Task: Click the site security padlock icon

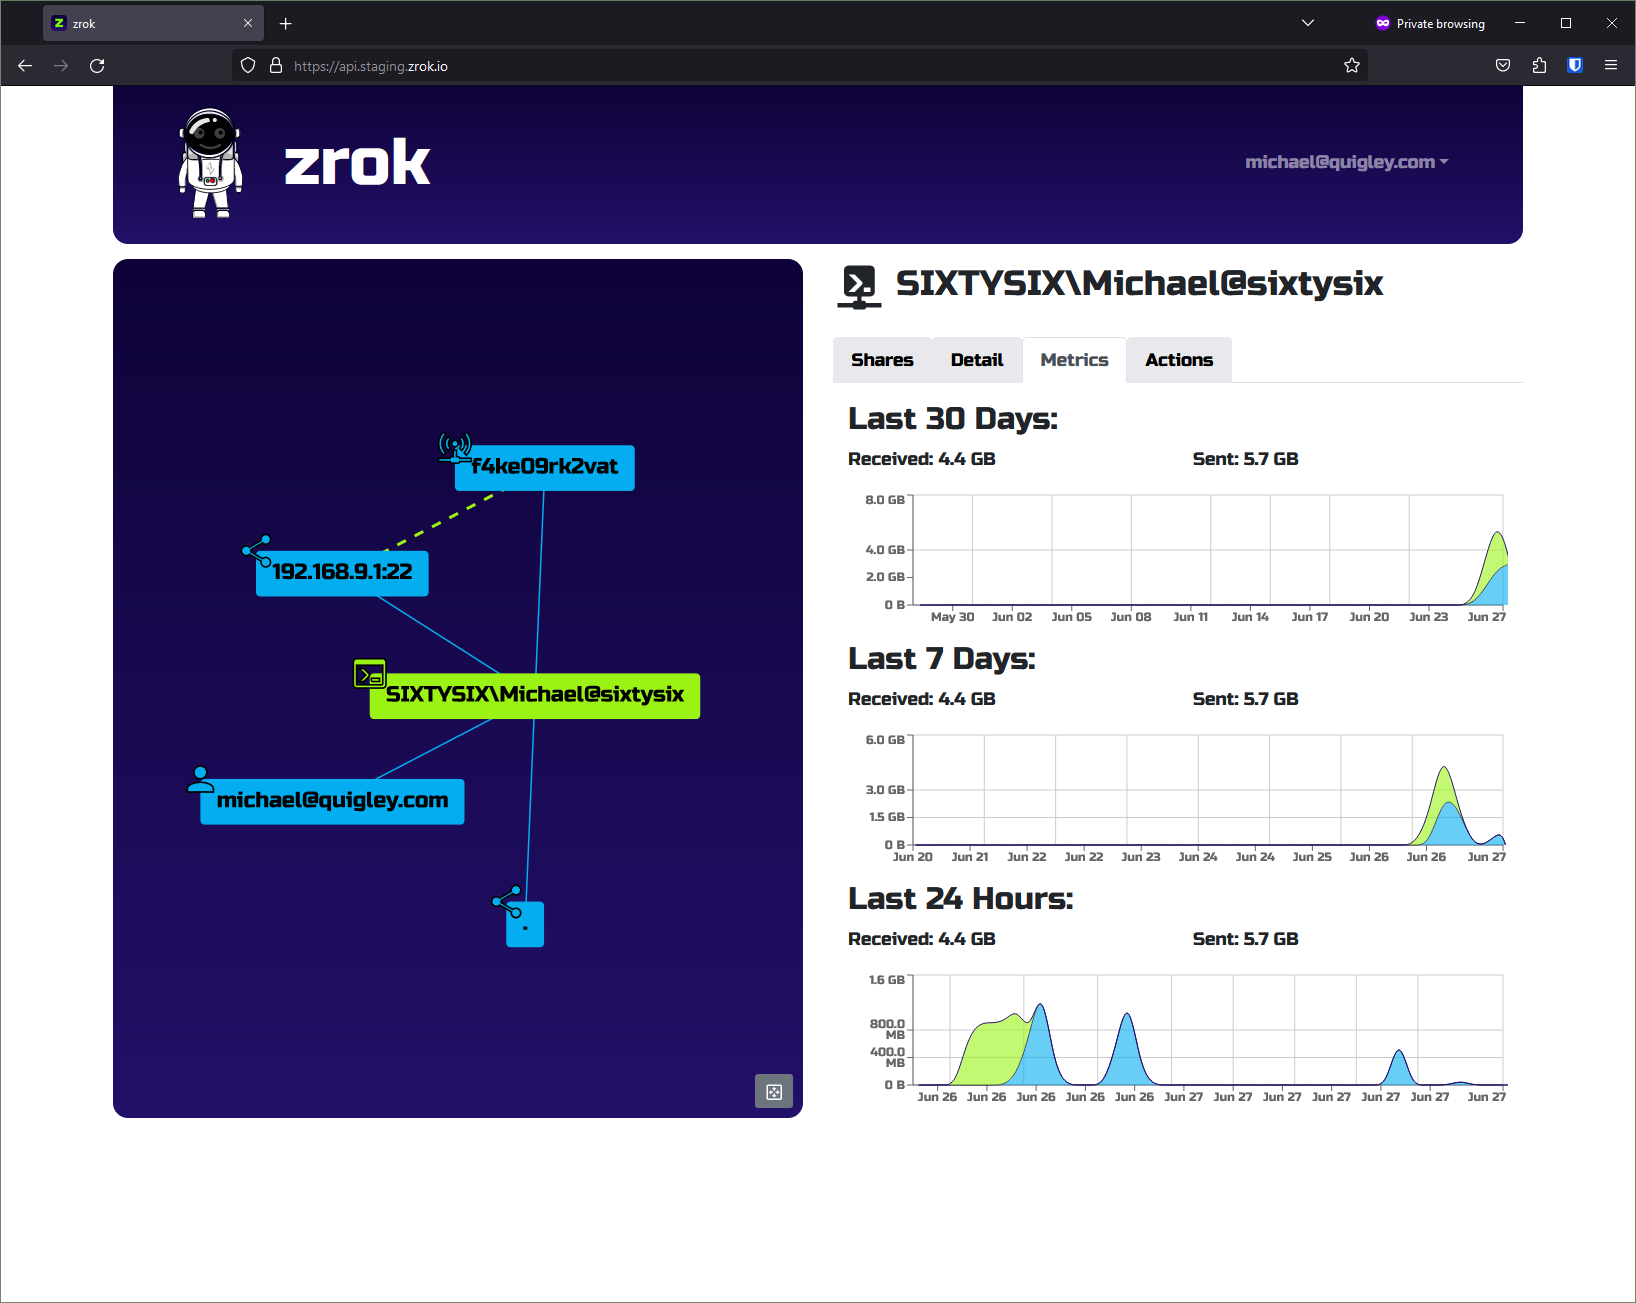Action: [x=276, y=66]
